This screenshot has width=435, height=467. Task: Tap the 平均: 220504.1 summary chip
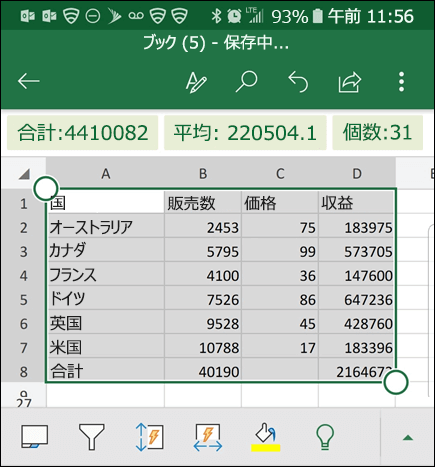point(245,133)
